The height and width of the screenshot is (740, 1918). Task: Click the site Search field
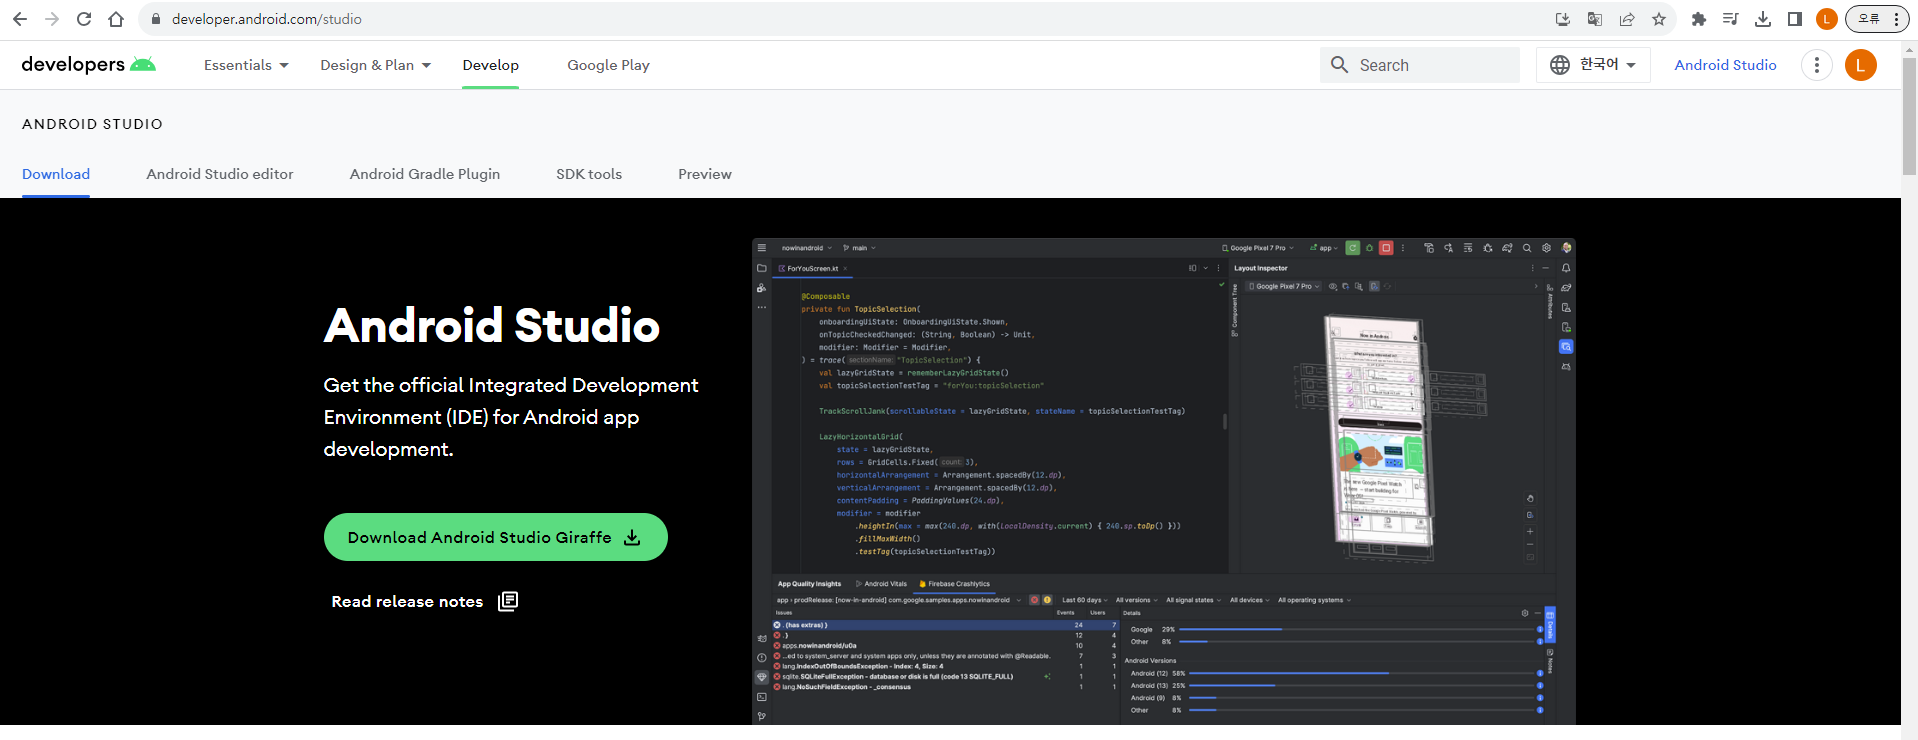[1420, 65]
